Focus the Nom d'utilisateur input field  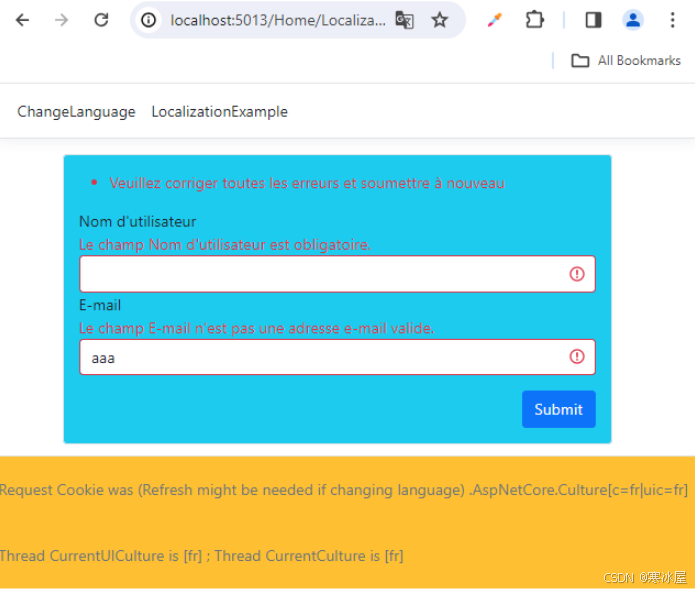[337, 274]
